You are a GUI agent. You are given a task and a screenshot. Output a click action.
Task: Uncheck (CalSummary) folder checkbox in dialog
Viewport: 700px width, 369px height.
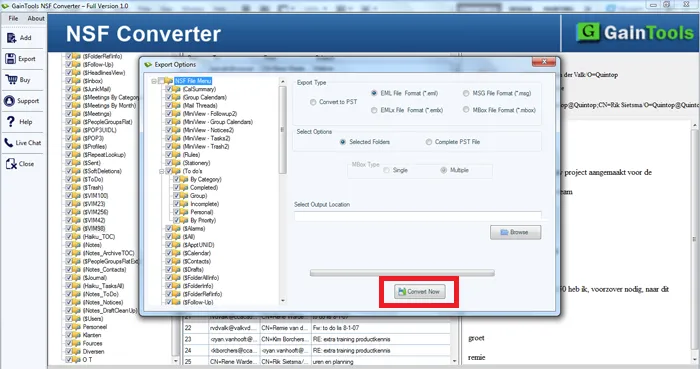click(169, 89)
